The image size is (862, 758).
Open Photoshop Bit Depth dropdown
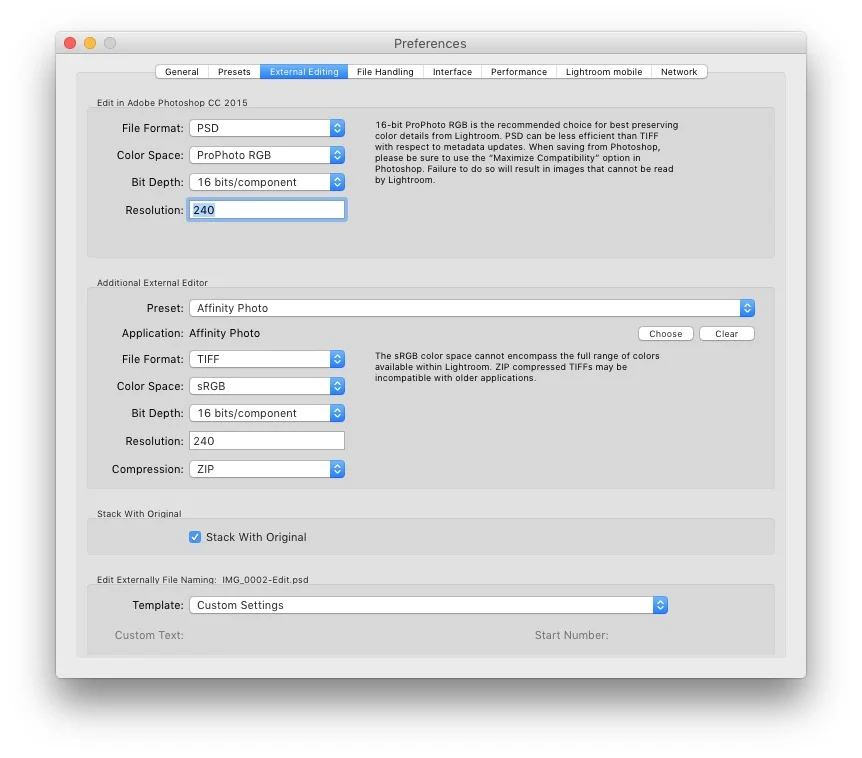[267, 182]
